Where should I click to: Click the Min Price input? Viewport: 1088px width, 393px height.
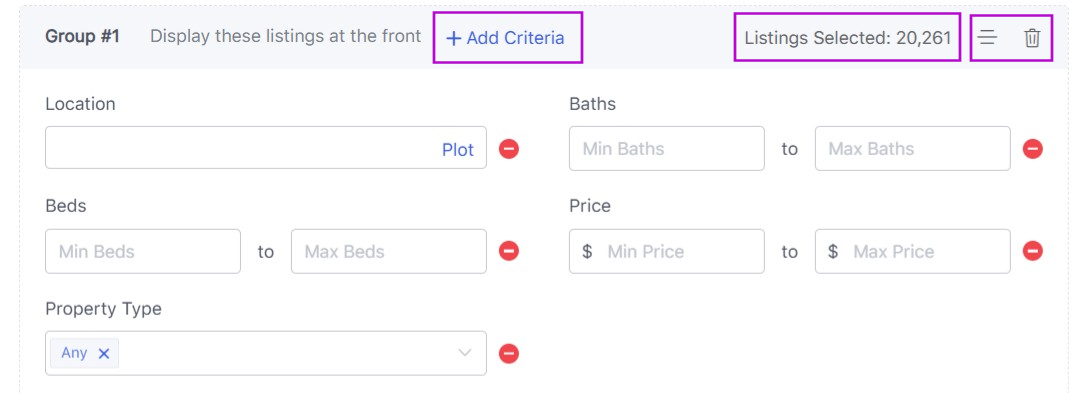667,251
